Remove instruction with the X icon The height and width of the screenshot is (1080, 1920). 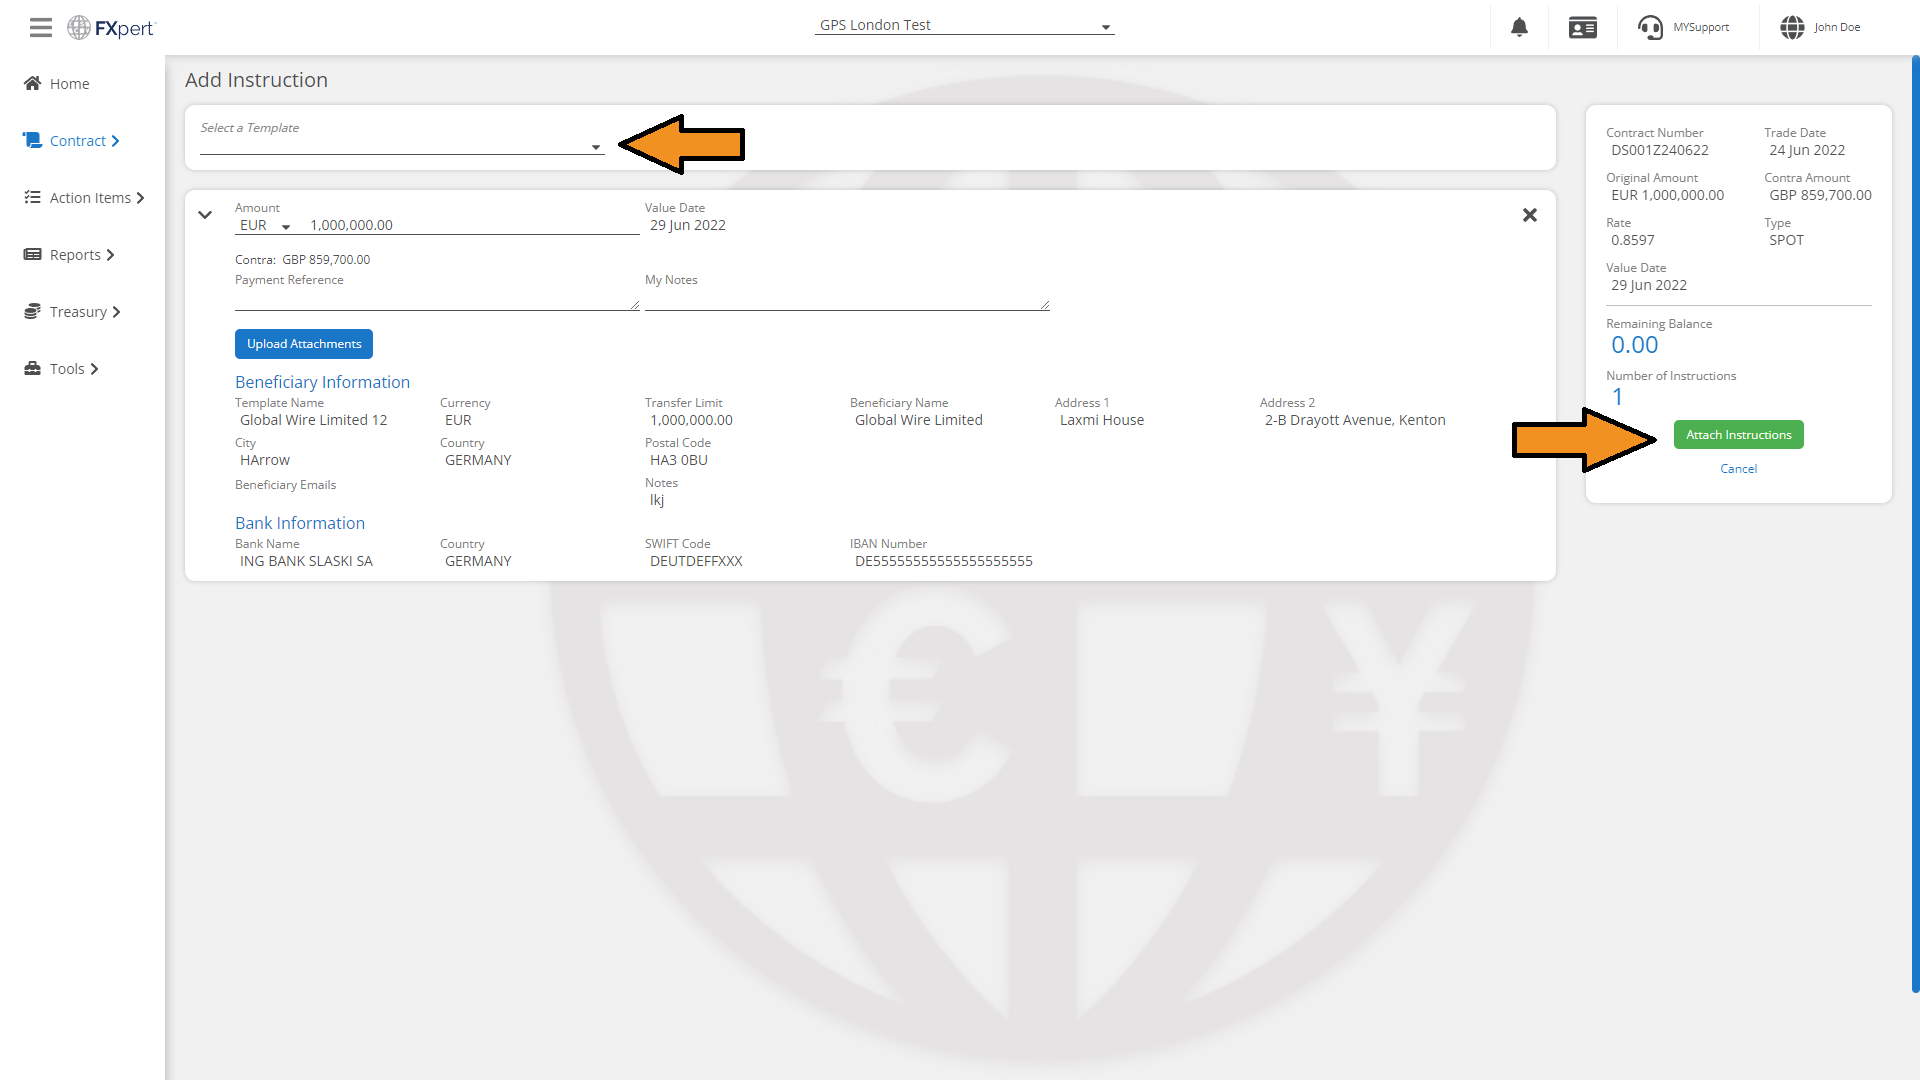tap(1529, 215)
